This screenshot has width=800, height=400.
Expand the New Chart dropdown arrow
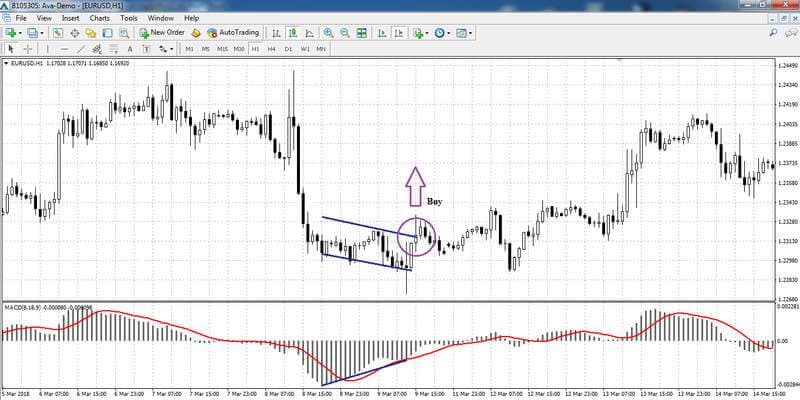(x=19, y=33)
